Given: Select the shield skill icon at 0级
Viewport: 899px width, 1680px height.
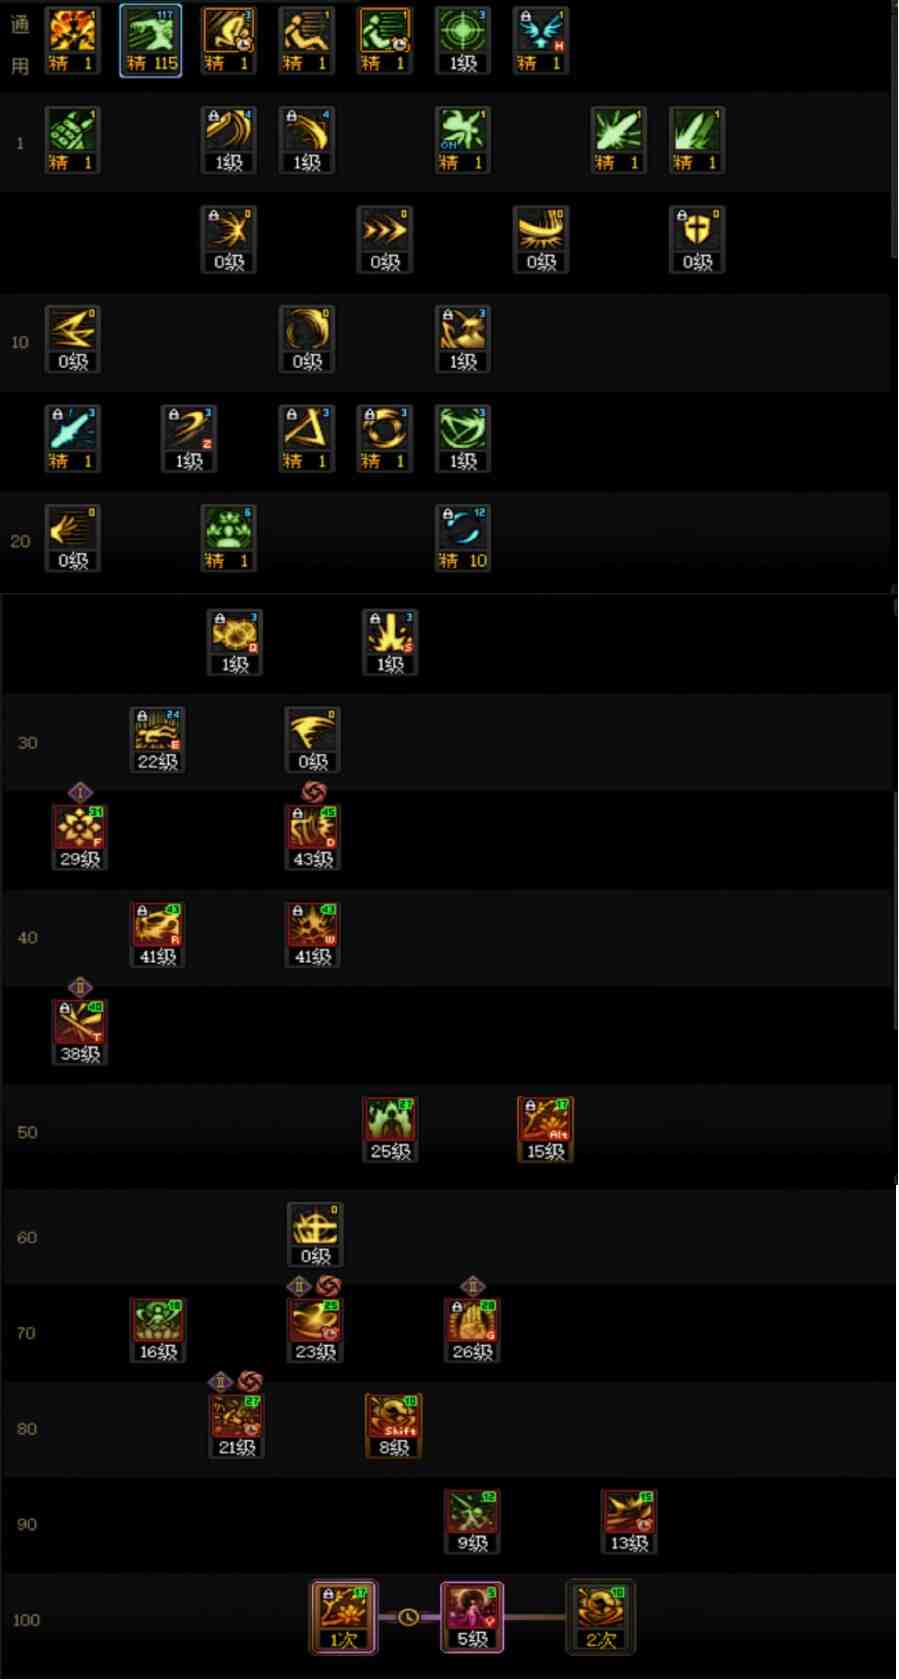Looking at the screenshot, I should pyautogui.click(x=696, y=240).
